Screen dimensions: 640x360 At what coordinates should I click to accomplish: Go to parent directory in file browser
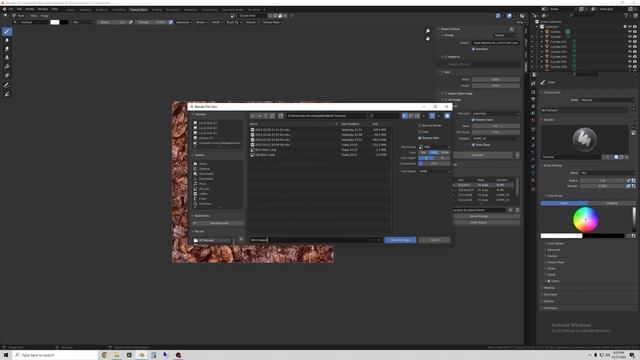pos(266,116)
